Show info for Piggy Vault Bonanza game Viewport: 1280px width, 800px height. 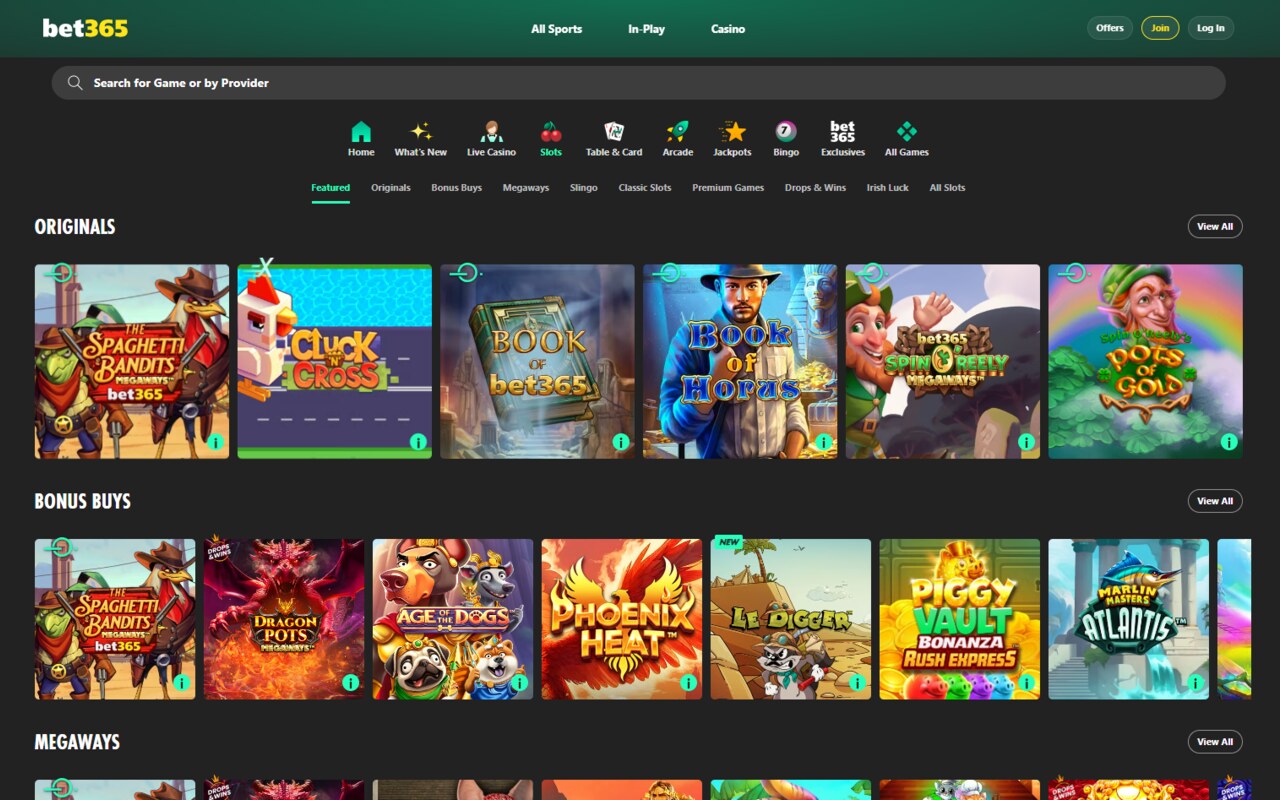[x=1026, y=683]
